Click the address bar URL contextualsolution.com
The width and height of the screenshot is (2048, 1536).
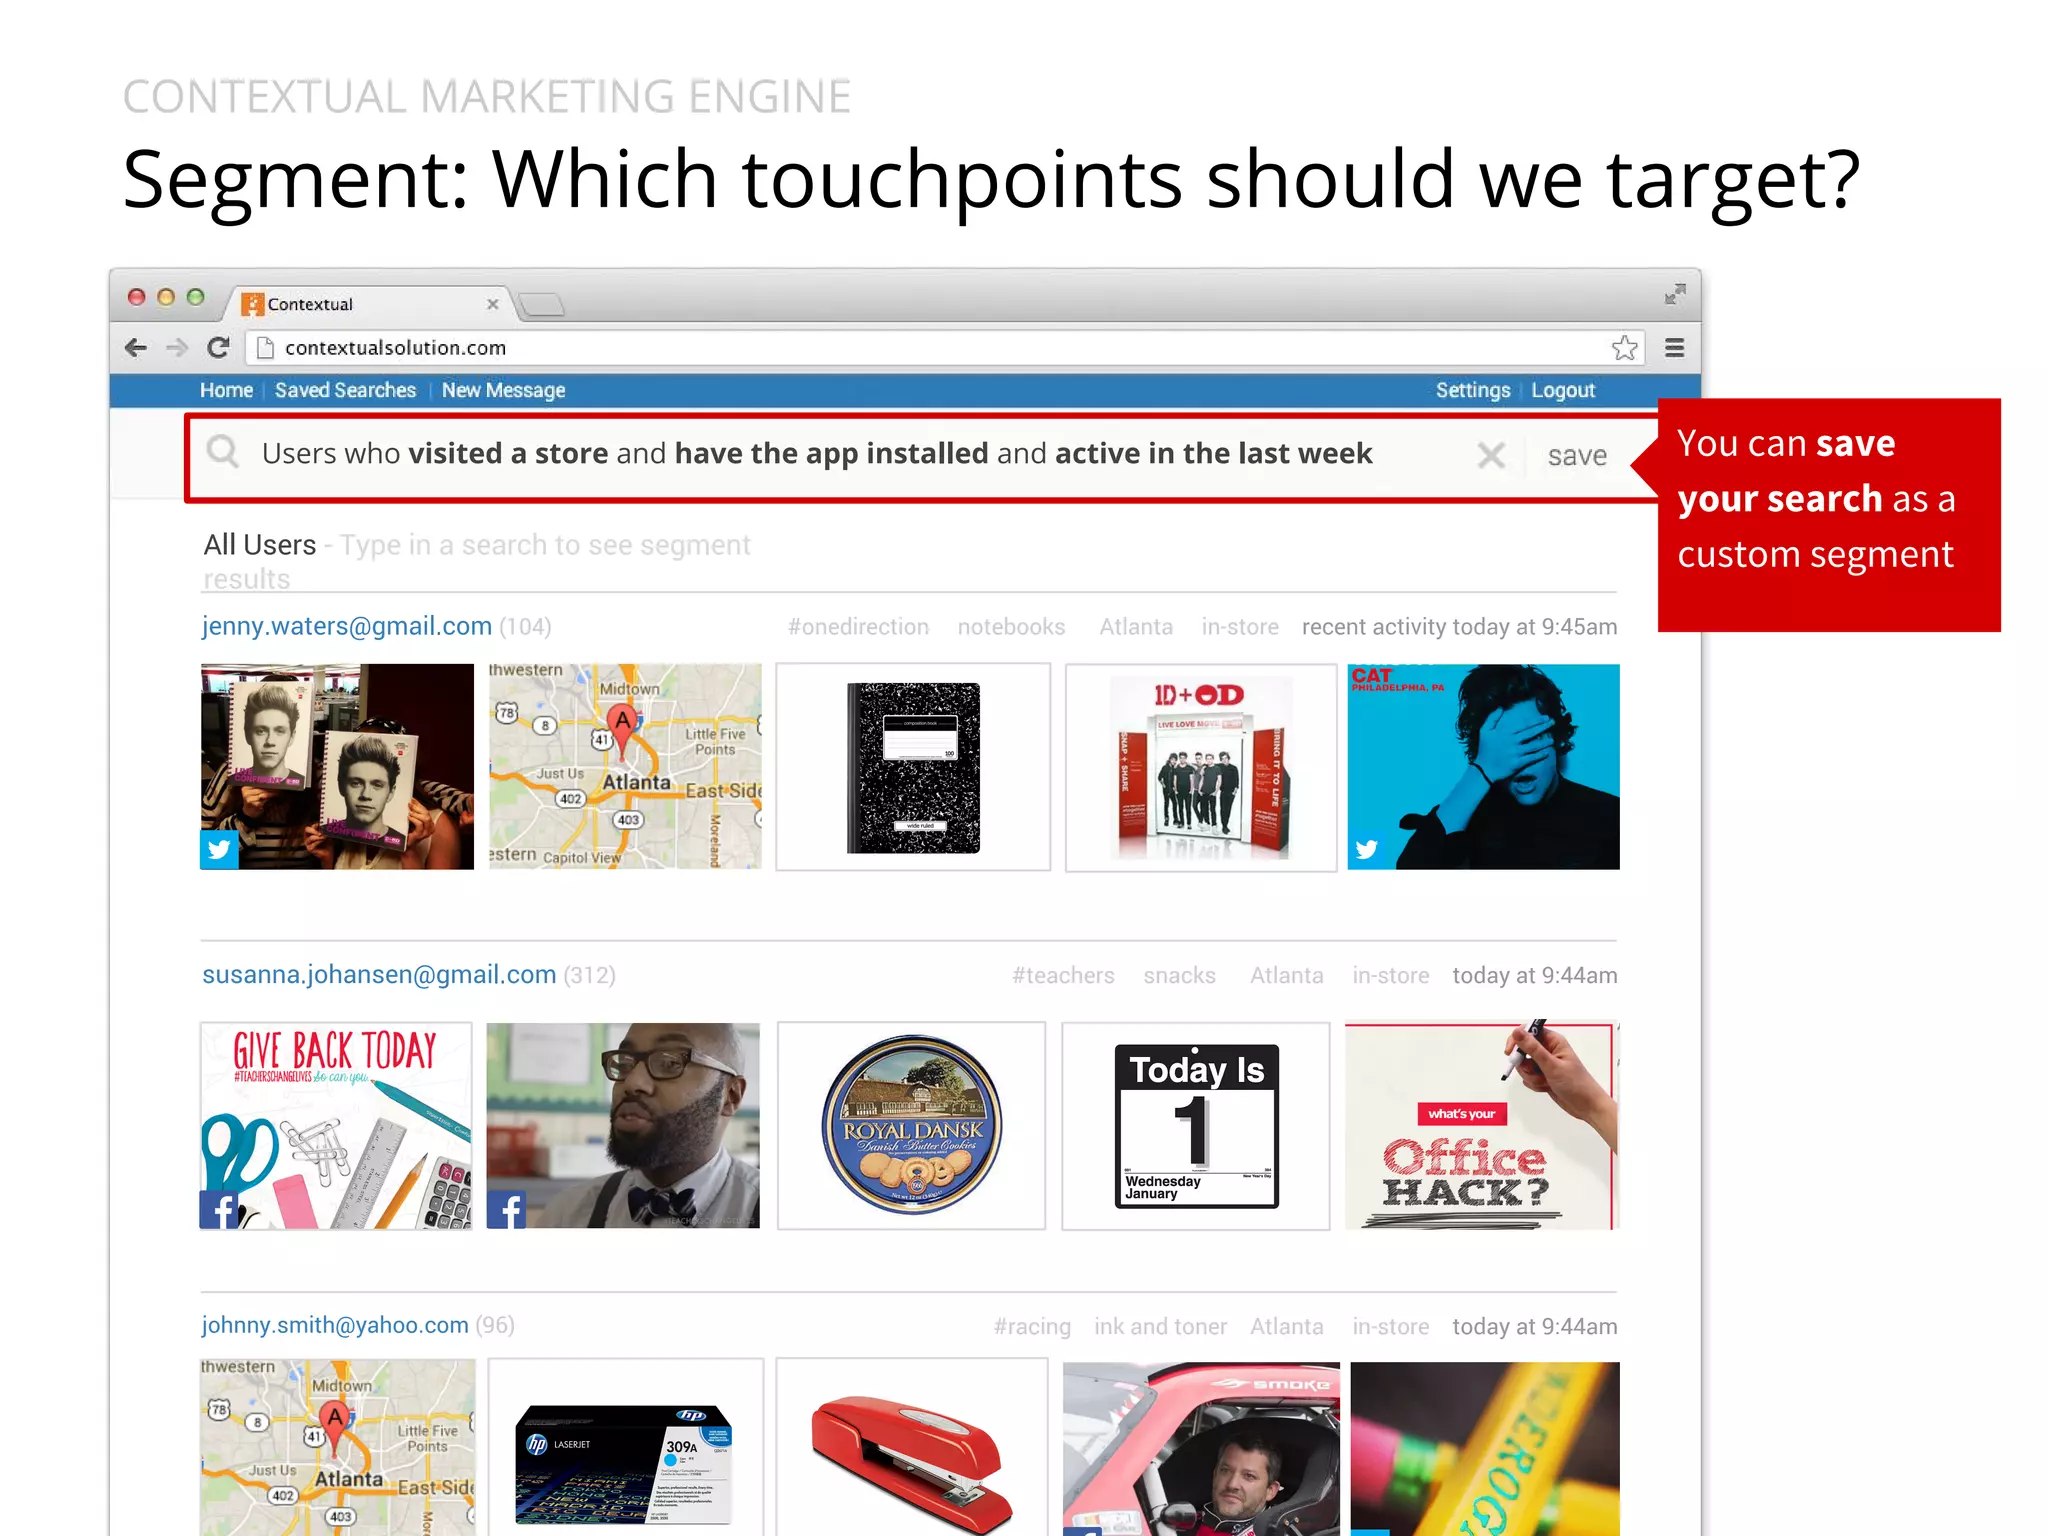pyautogui.click(x=395, y=348)
